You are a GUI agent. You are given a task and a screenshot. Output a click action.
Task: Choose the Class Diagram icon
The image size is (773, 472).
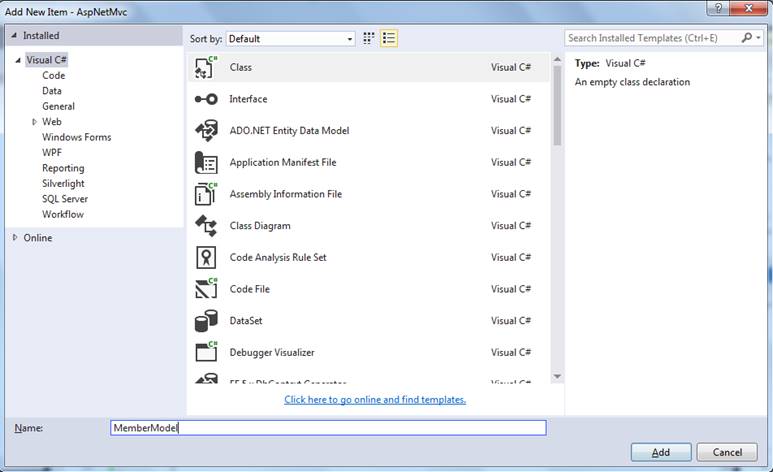pos(206,226)
